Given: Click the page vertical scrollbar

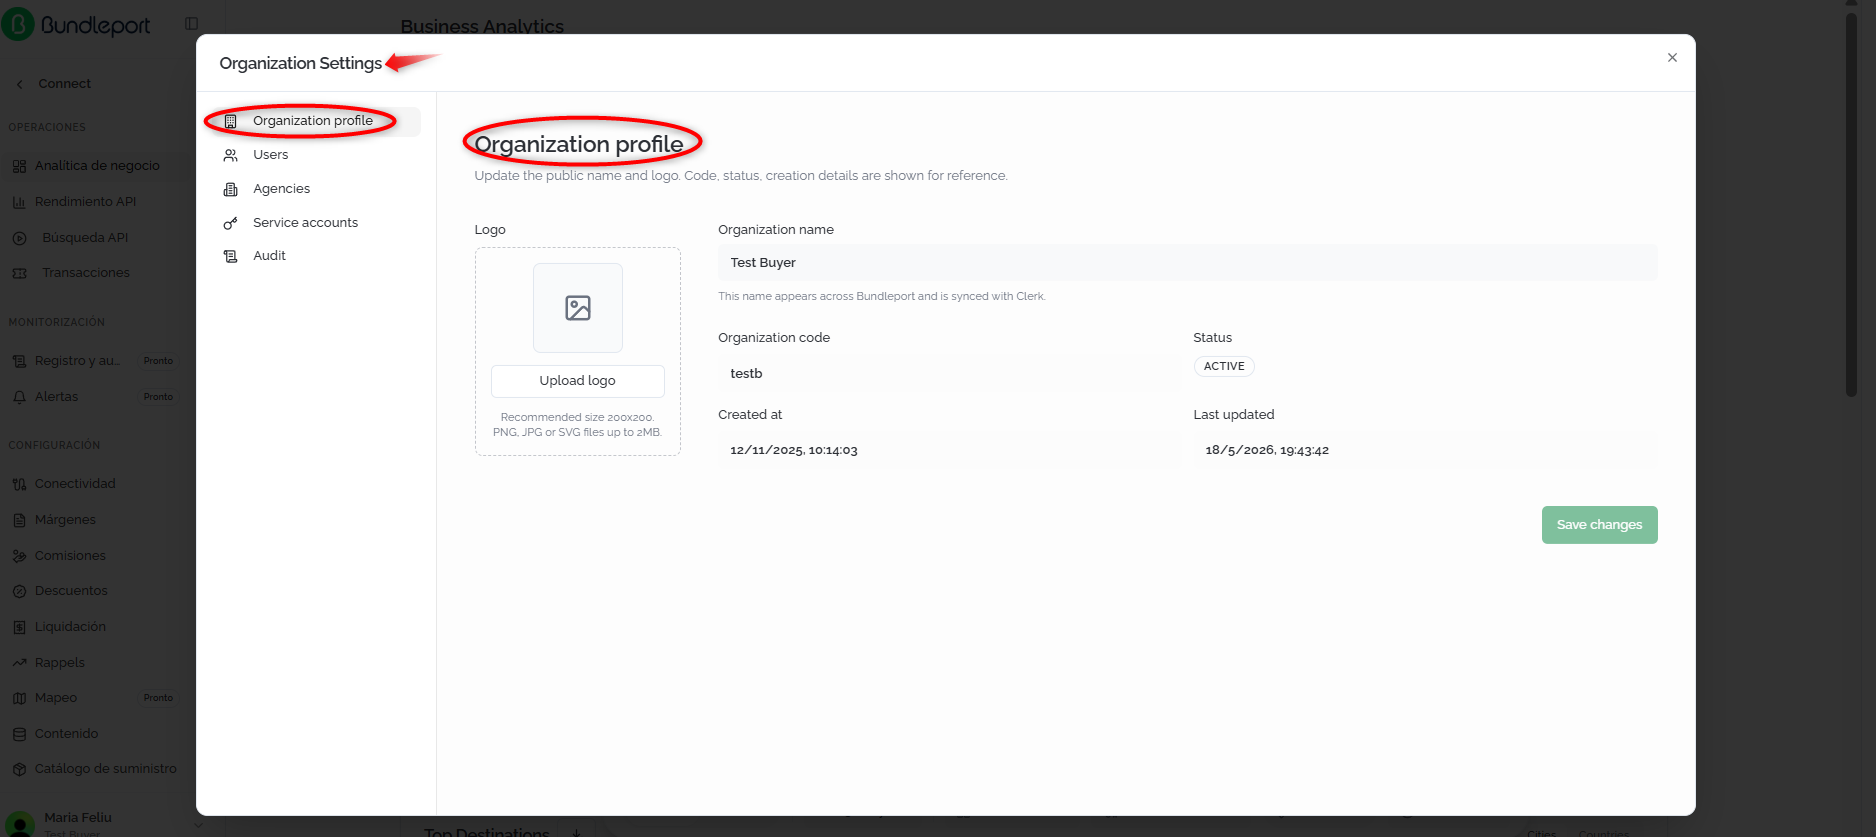Looking at the screenshot, I should pos(1851,205).
